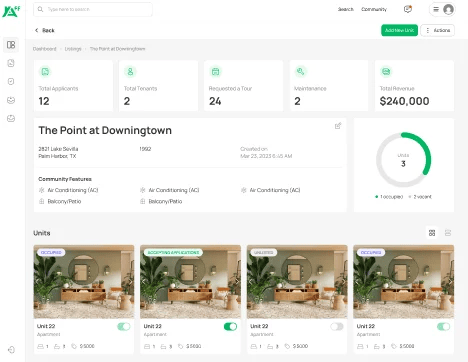468x362 pixels.
Task: Open the user avatar picture
Action: [x=448, y=9]
